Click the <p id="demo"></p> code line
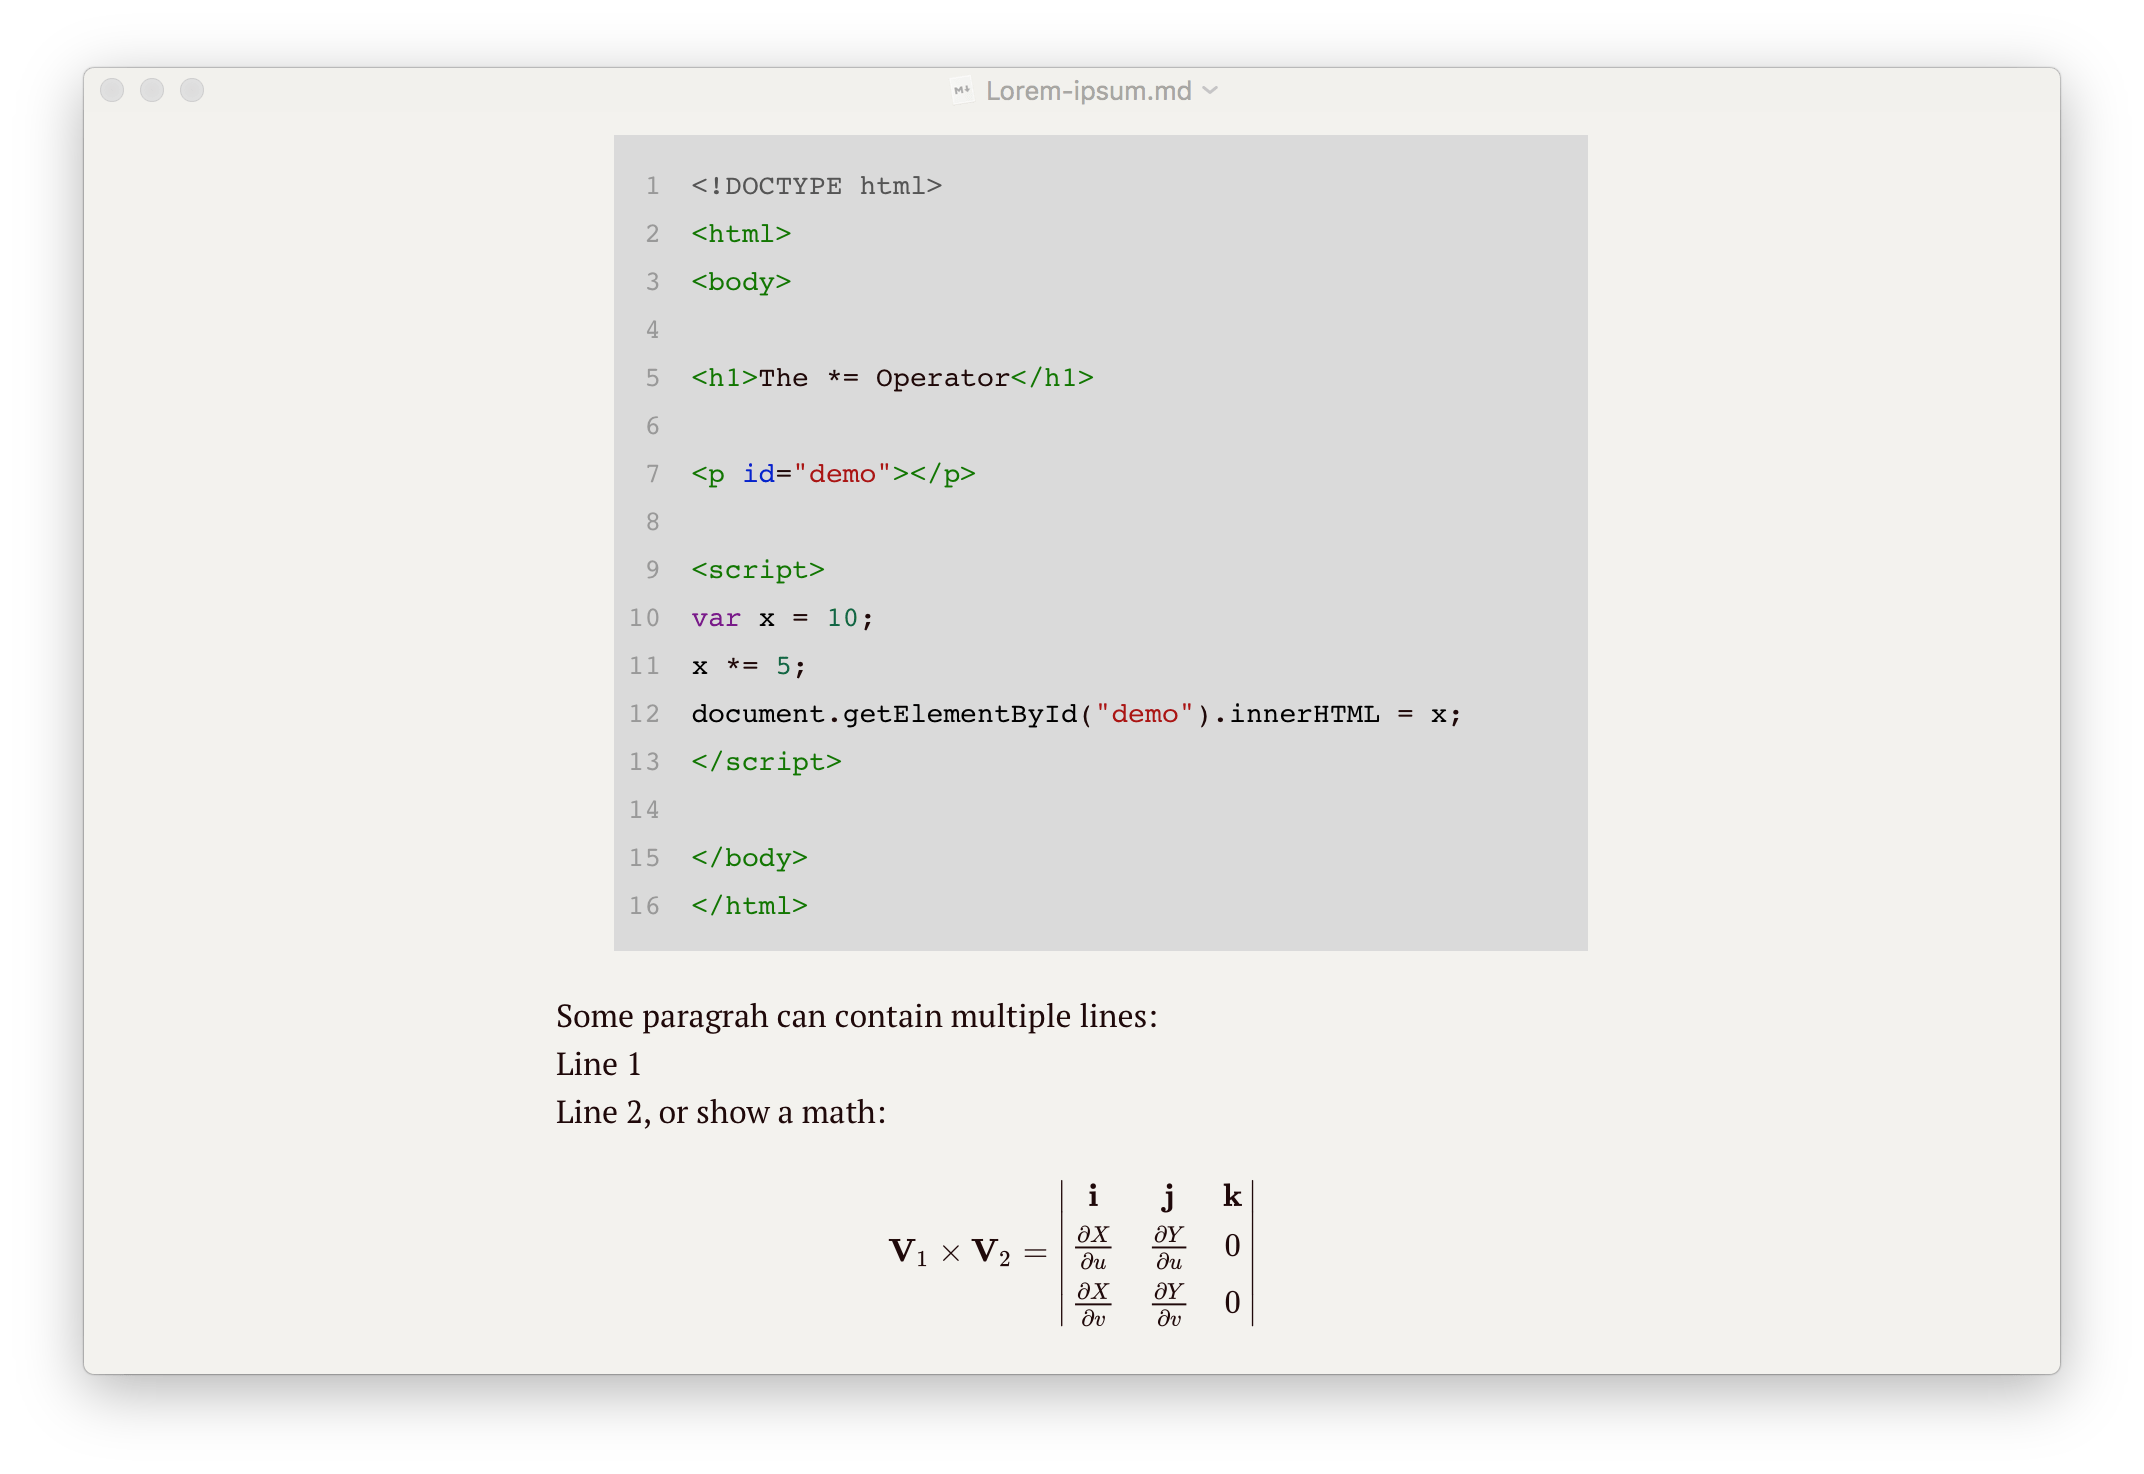2144x1474 pixels. point(833,474)
